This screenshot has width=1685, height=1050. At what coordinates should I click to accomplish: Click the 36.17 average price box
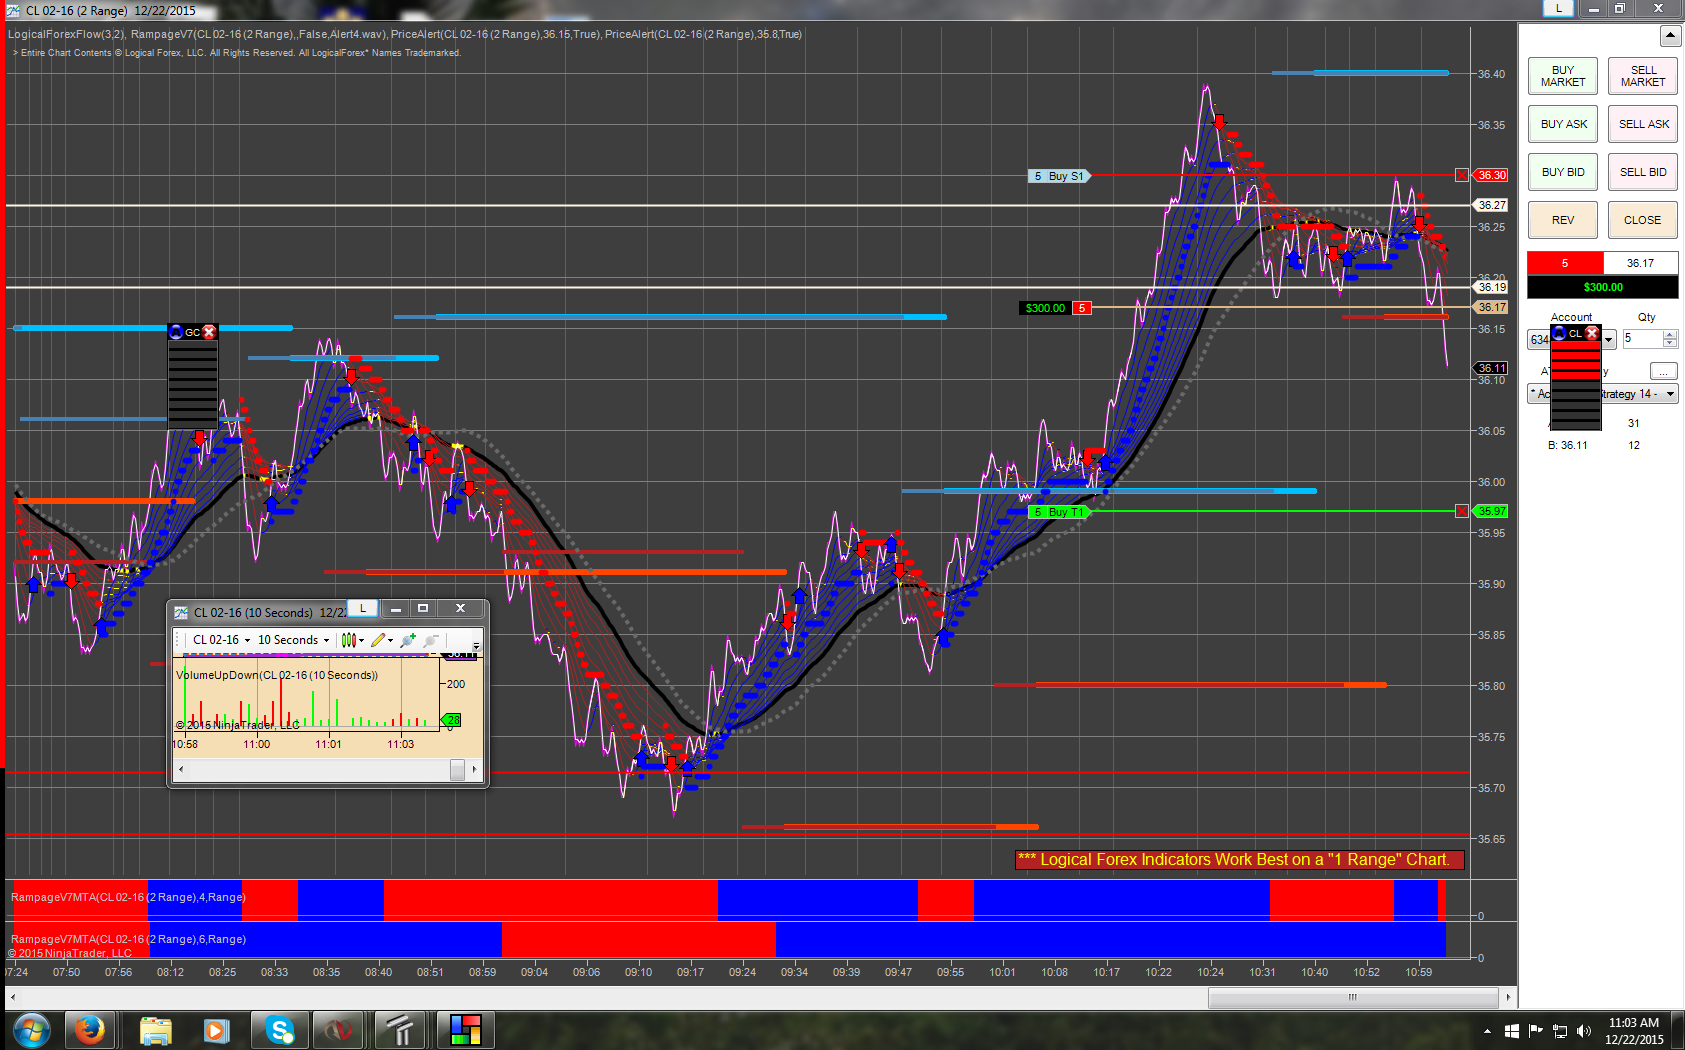click(1641, 263)
